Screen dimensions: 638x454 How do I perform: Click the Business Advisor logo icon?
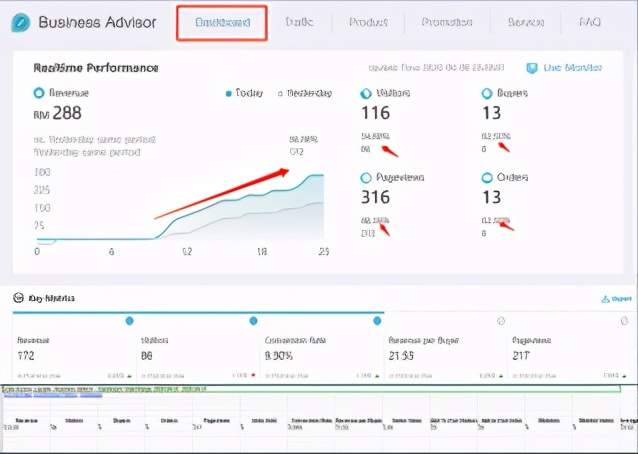point(21,23)
